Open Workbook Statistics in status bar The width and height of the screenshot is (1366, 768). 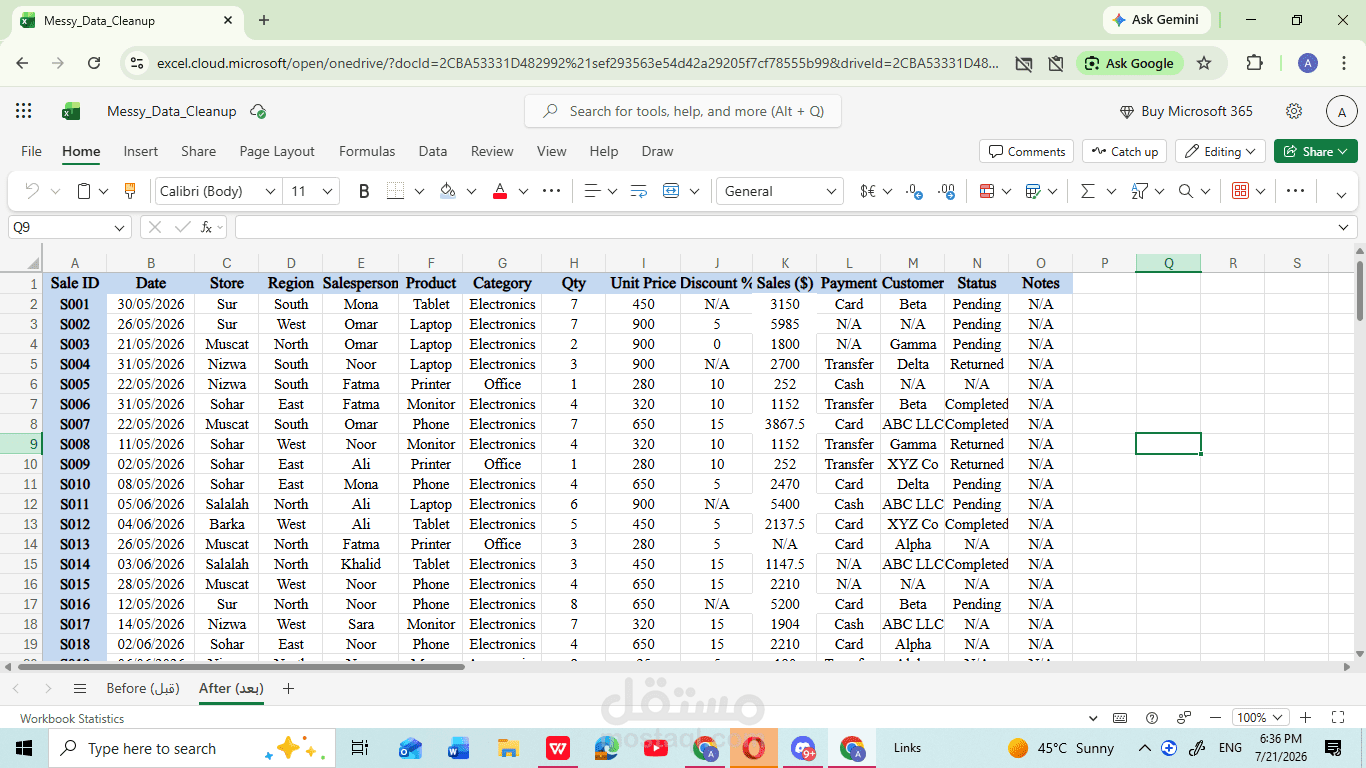[72, 718]
